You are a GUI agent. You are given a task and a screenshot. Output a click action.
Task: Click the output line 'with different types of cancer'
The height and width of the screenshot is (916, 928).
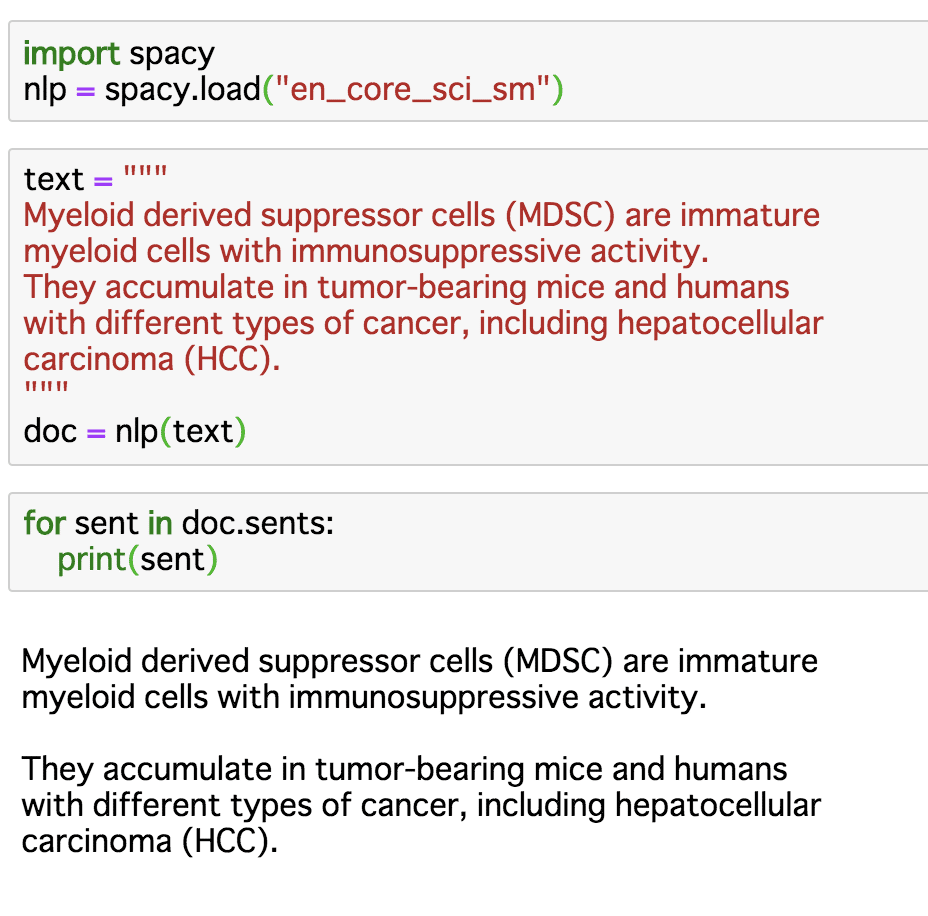[x=421, y=805]
